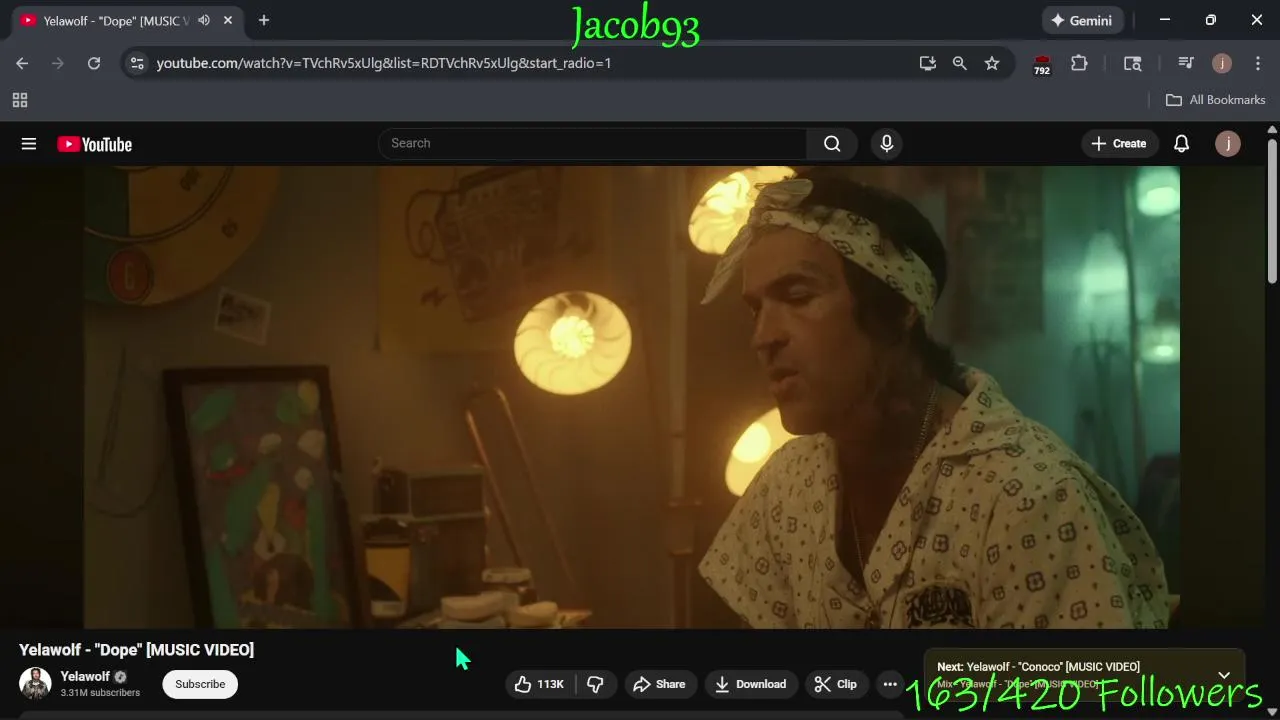
Task: Open the apps grid in bookmarks bar
Action: click(20, 100)
